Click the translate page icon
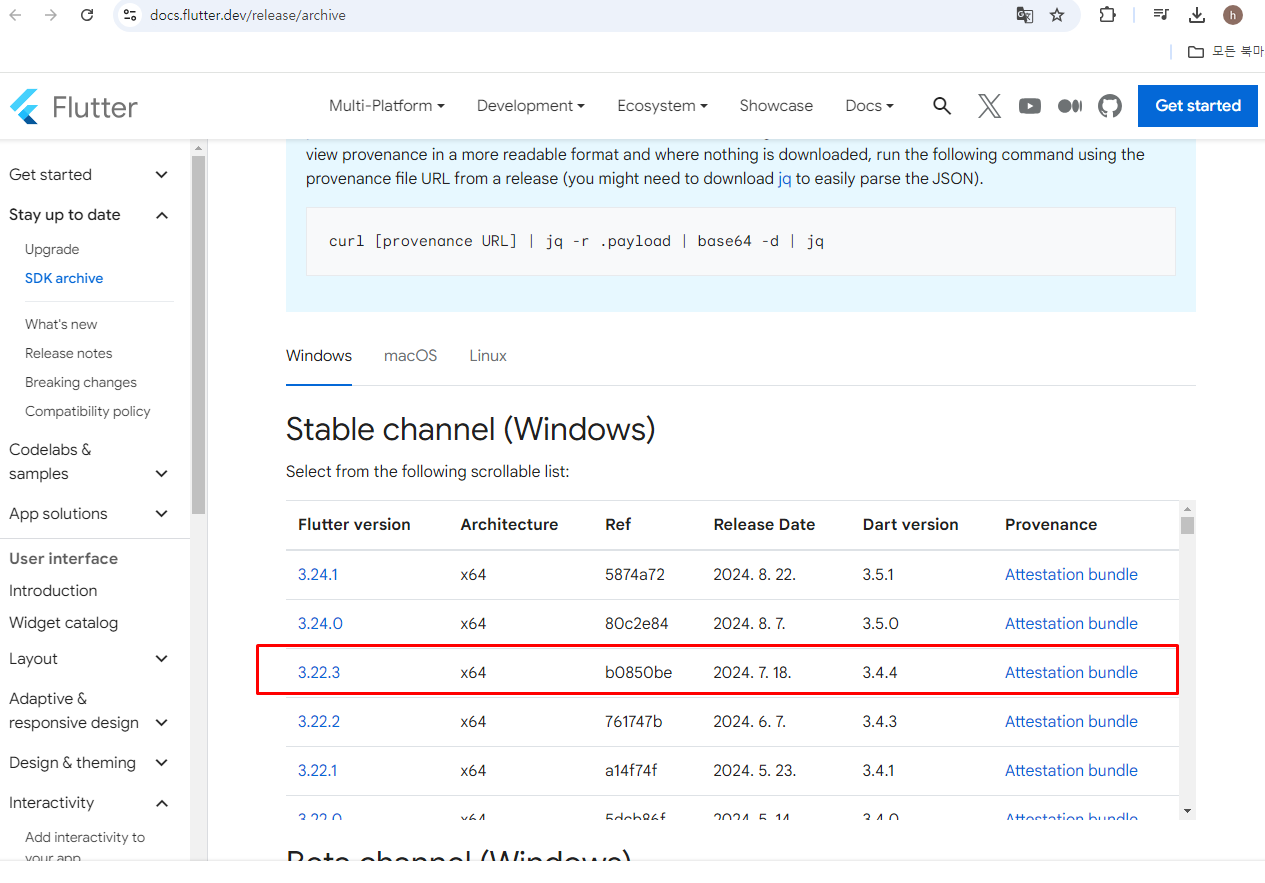This screenshot has width=1265, height=883. 1024,15
